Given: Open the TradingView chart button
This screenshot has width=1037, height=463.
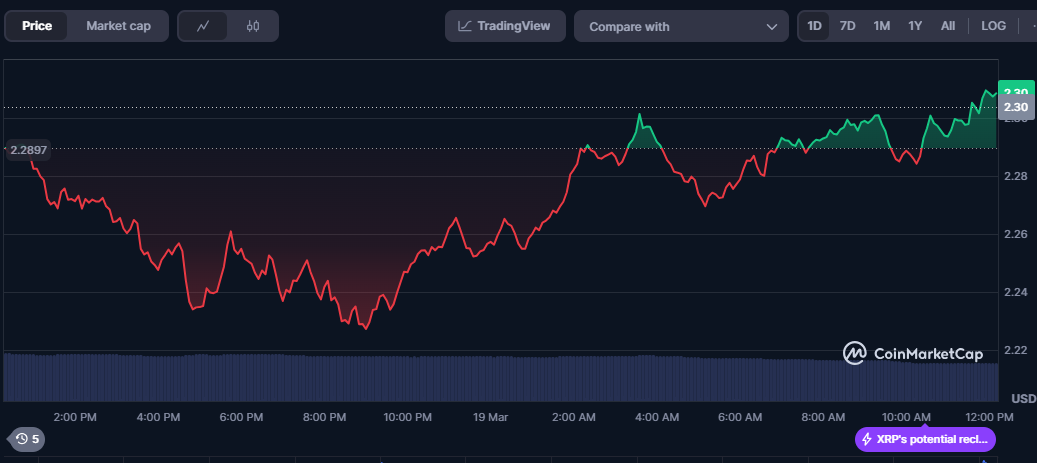Looking at the screenshot, I should click(x=505, y=26).
